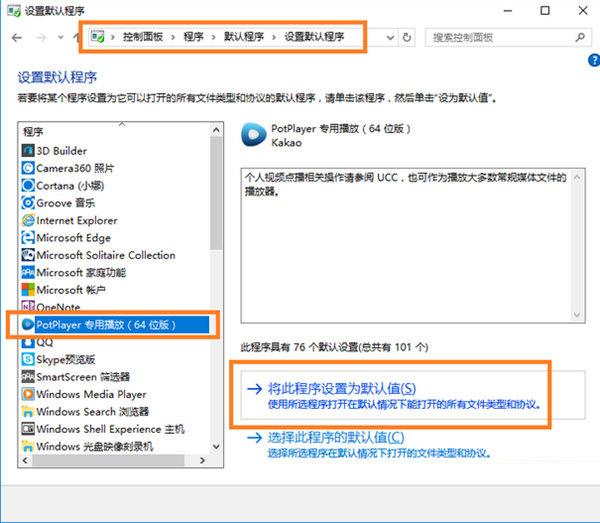Select 'Internet Explorer' row text

coord(77,220)
